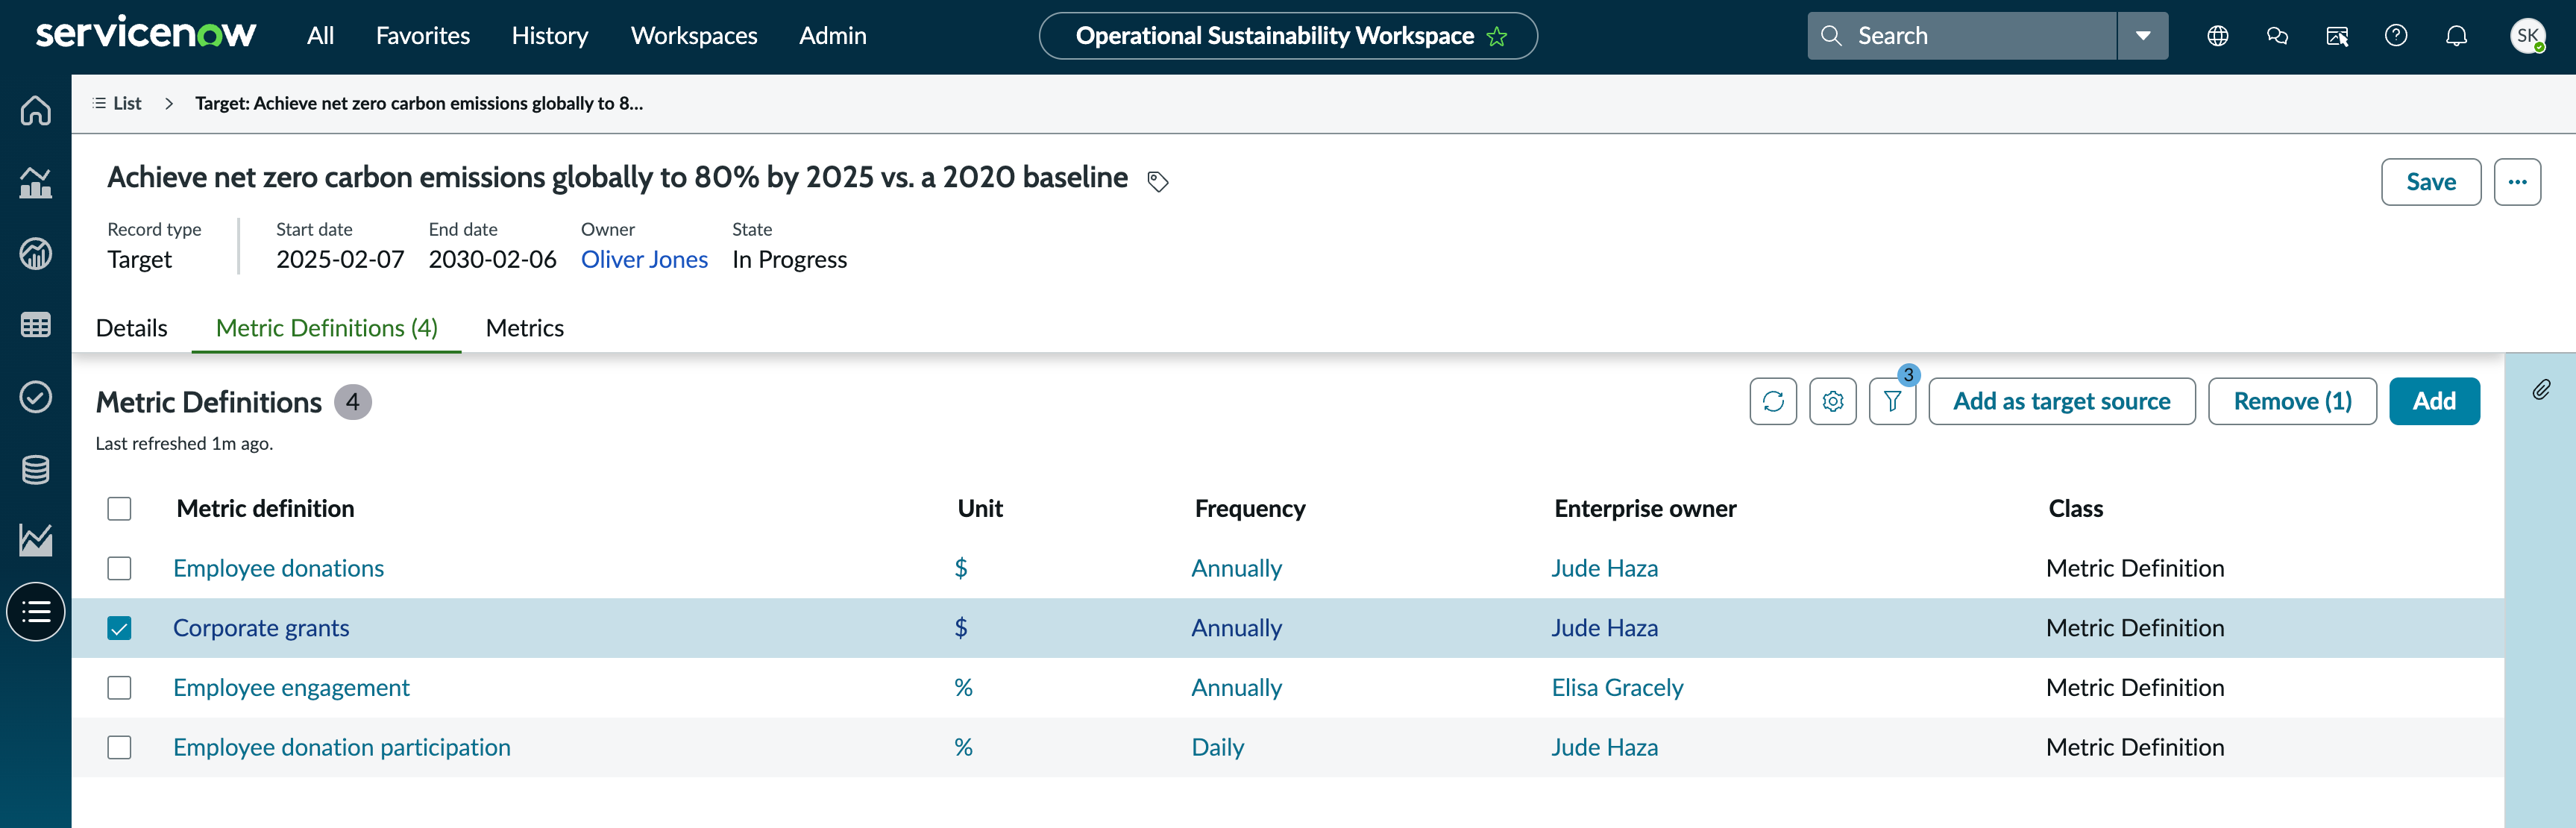Image resolution: width=2576 pixels, height=828 pixels.
Task: Switch to the Metrics tab
Action: pyautogui.click(x=524, y=328)
